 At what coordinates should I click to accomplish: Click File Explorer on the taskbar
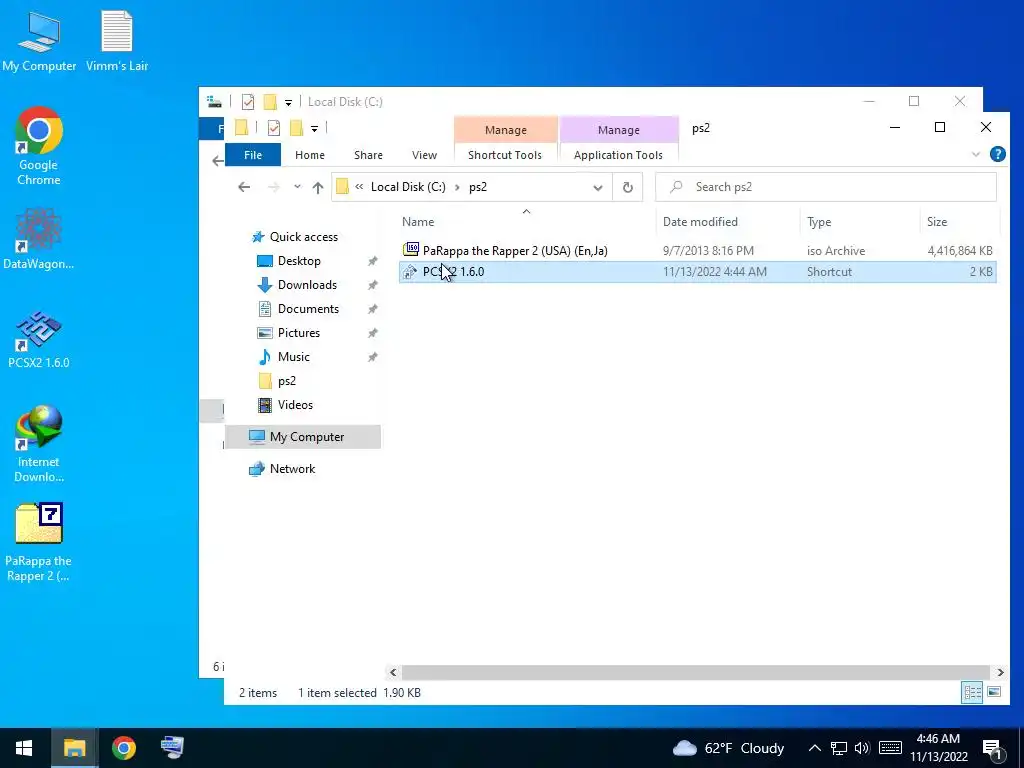point(74,748)
